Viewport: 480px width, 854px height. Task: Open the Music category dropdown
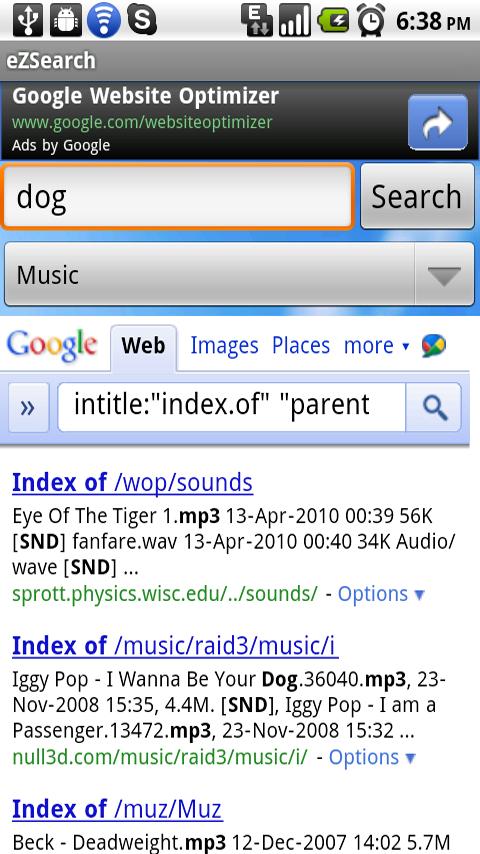pyautogui.click(x=239, y=274)
